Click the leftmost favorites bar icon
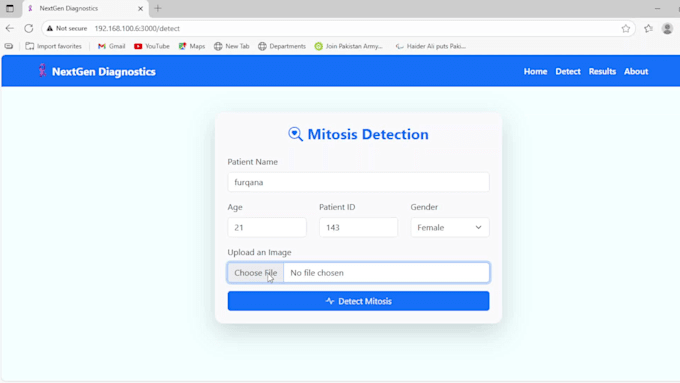The width and height of the screenshot is (680, 383). 9,46
